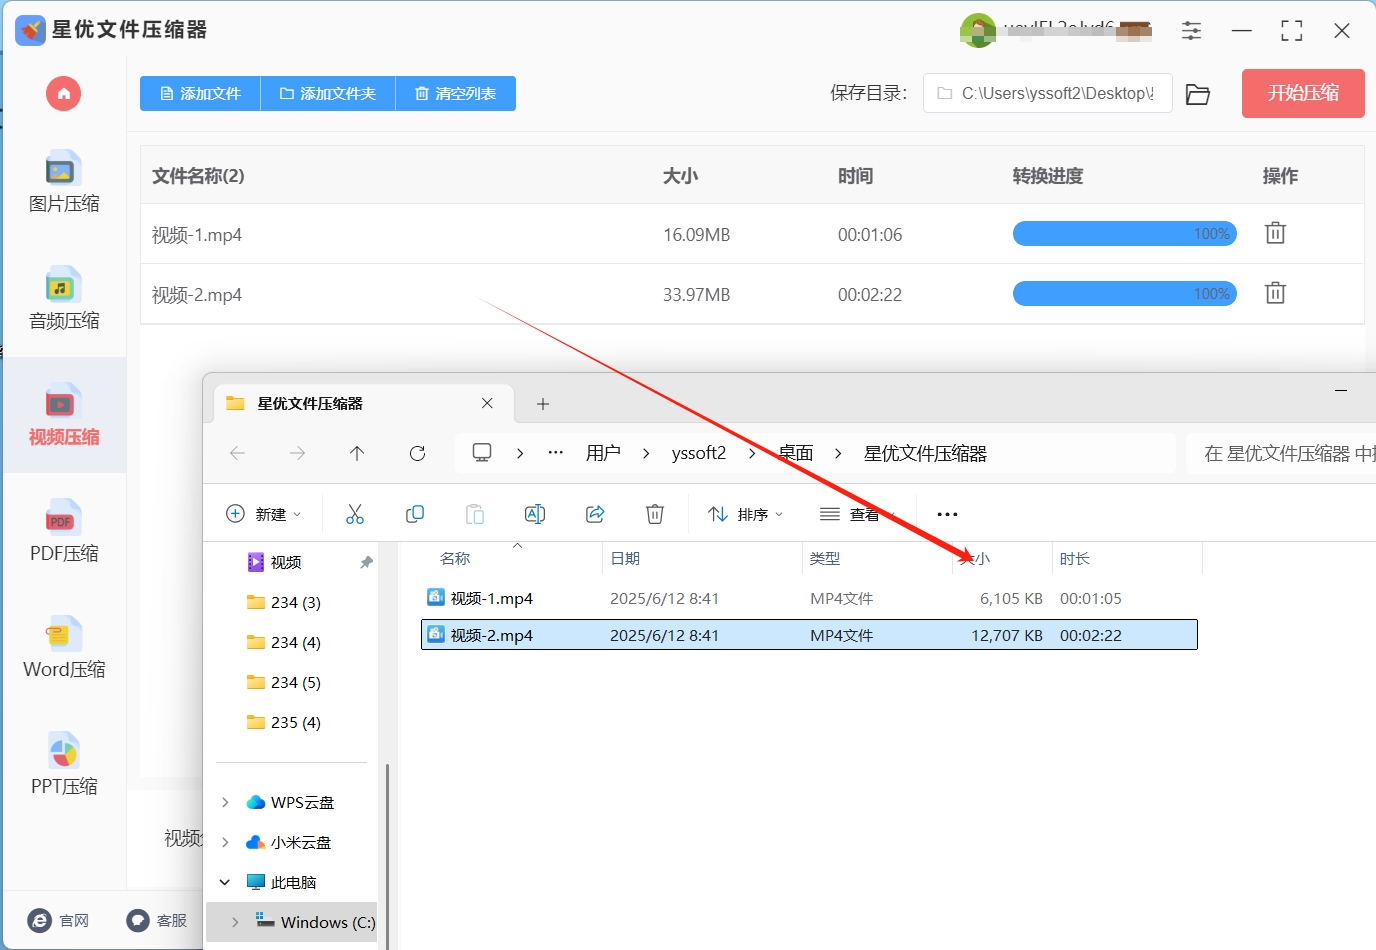Click 星优文件压缩器 breadcrumb segment
This screenshot has width=1376, height=950.
click(925, 453)
